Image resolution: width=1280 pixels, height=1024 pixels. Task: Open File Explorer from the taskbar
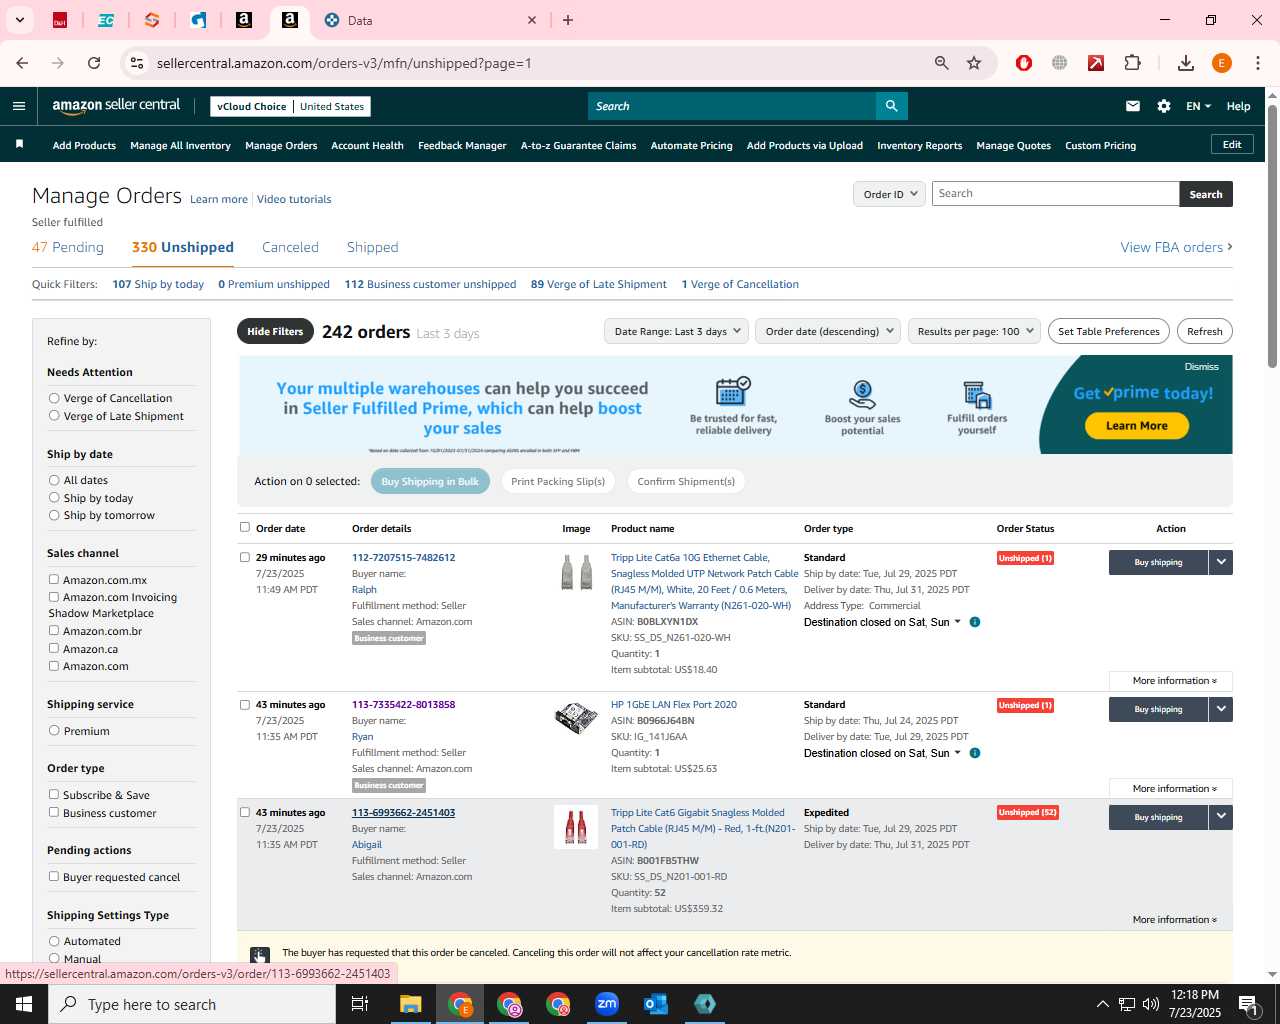pos(411,1004)
